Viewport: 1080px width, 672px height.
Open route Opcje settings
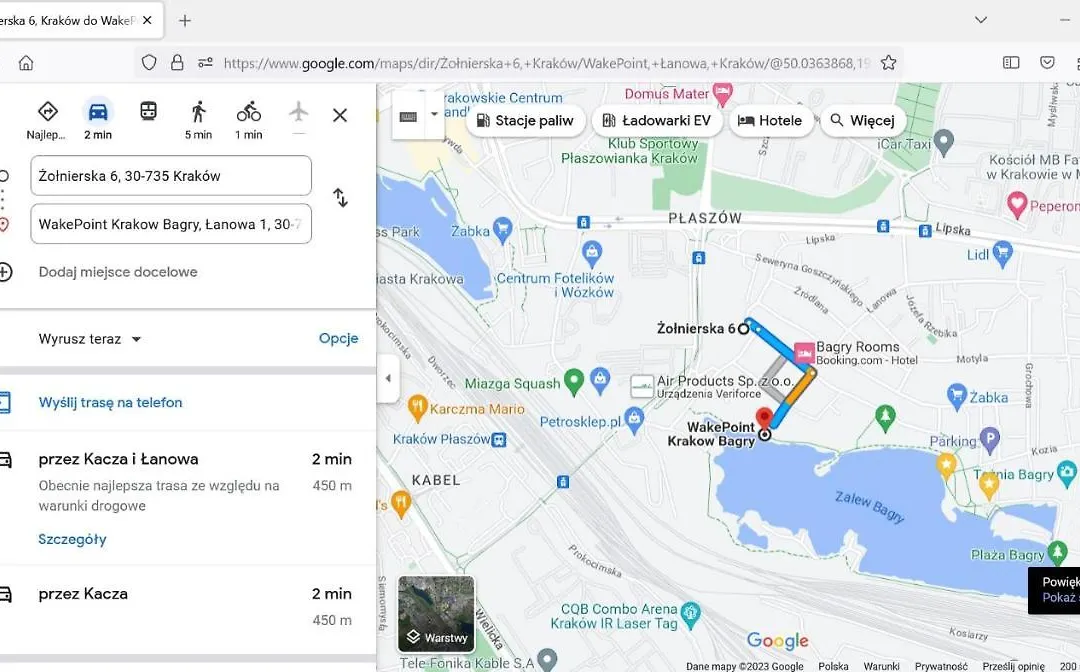click(x=338, y=338)
